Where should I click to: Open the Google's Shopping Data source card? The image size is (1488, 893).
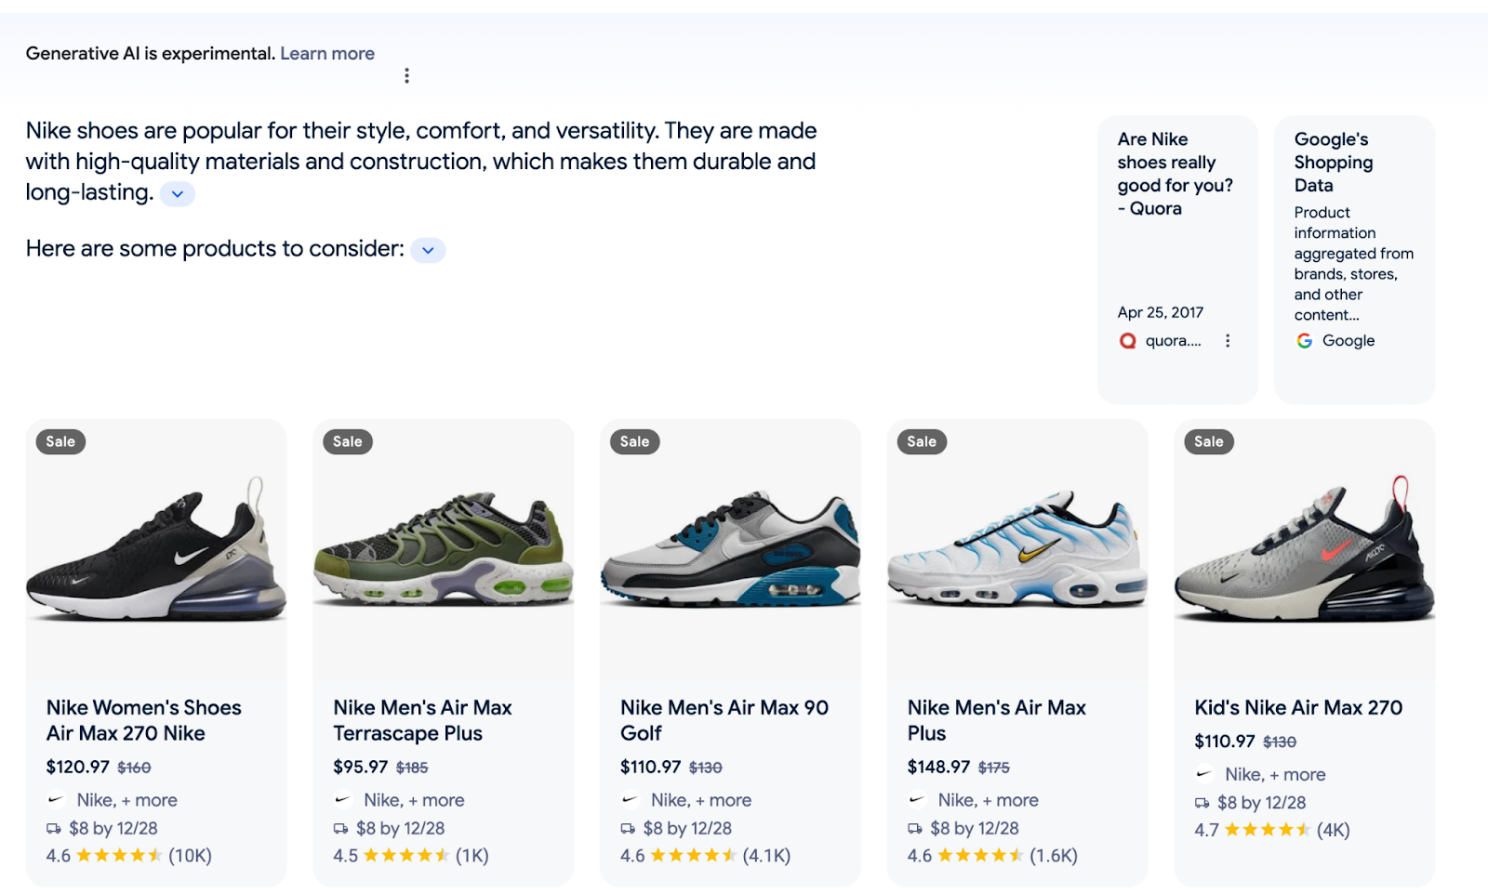(1353, 230)
